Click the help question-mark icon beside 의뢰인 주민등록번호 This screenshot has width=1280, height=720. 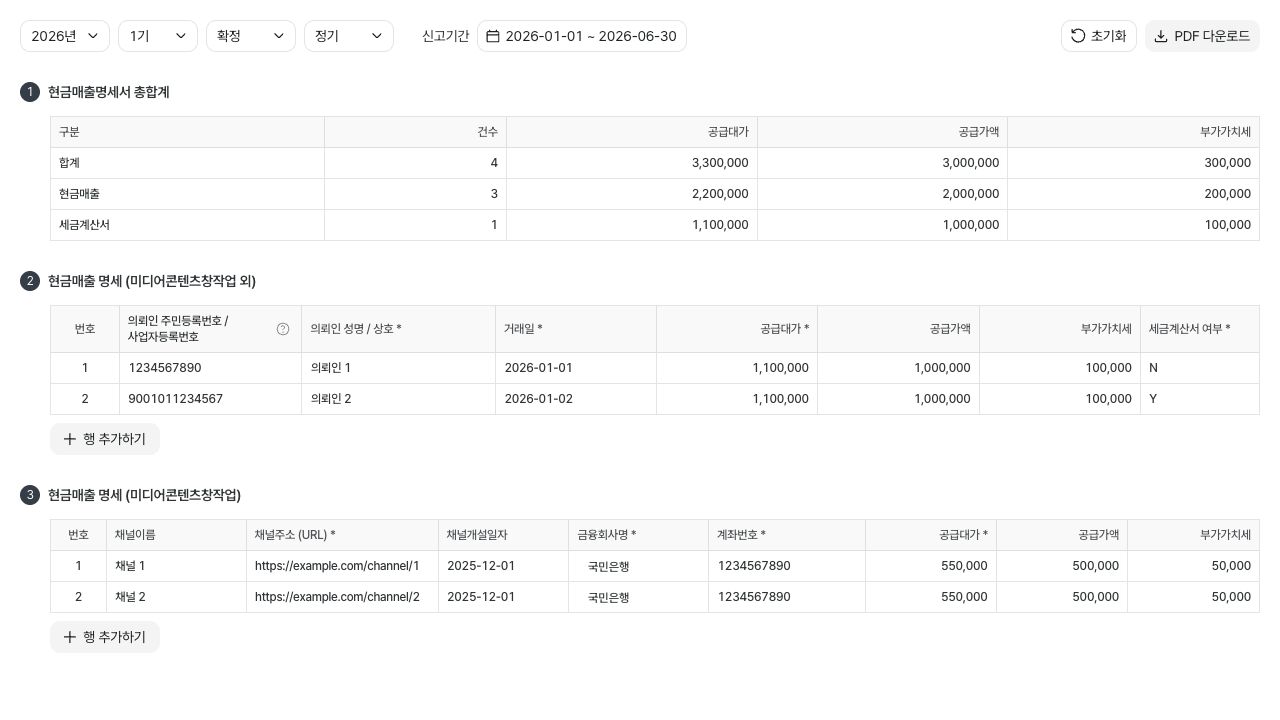point(283,329)
